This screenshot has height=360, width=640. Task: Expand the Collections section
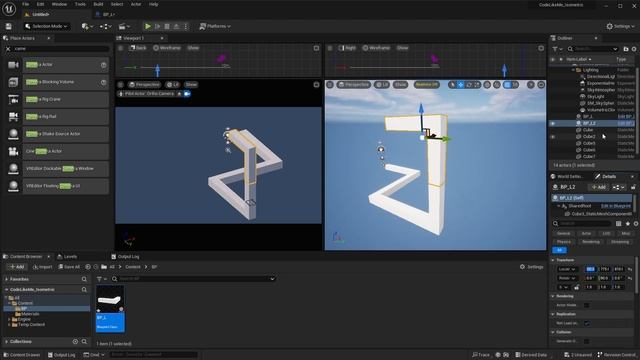tap(7, 342)
